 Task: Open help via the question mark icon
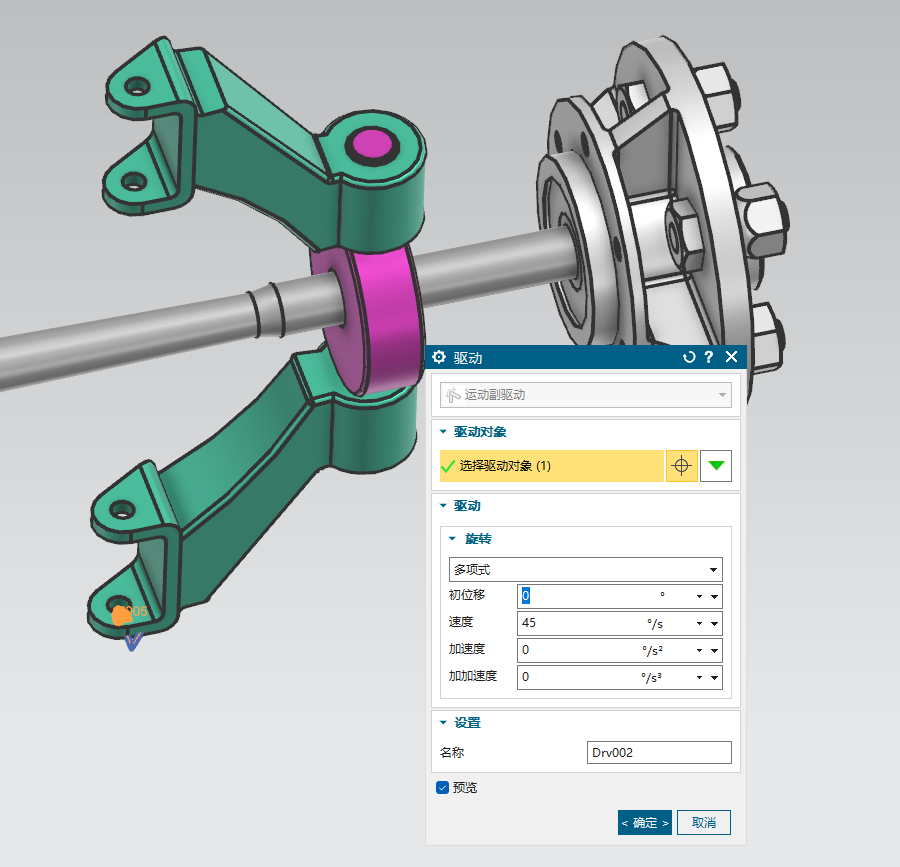coord(709,357)
